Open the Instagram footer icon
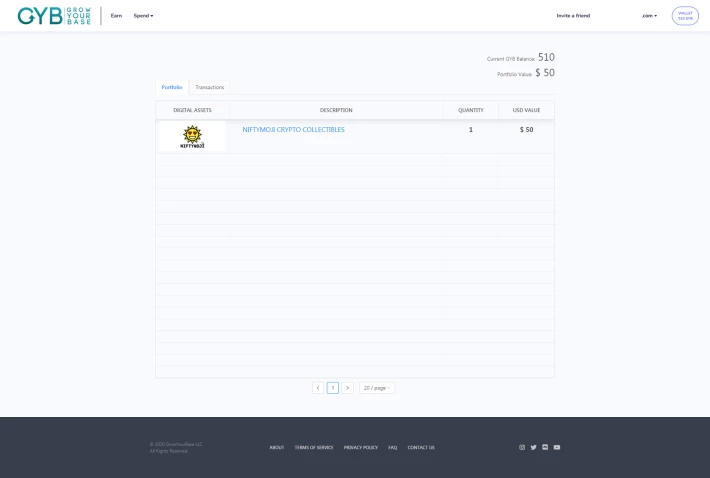 click(x=522, y=447)
